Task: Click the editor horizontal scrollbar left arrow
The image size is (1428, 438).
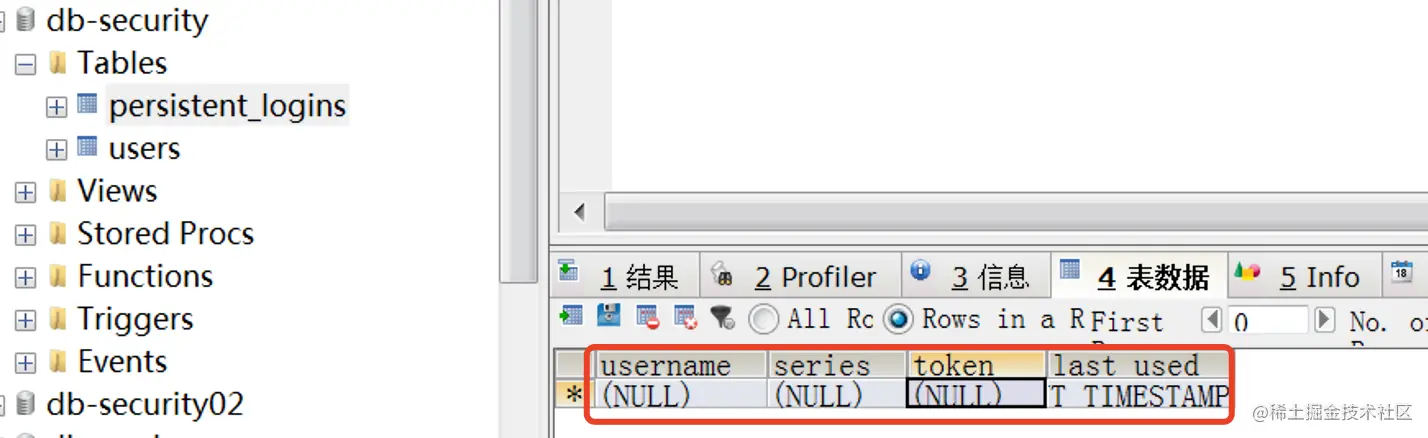Action: (579, 212)
